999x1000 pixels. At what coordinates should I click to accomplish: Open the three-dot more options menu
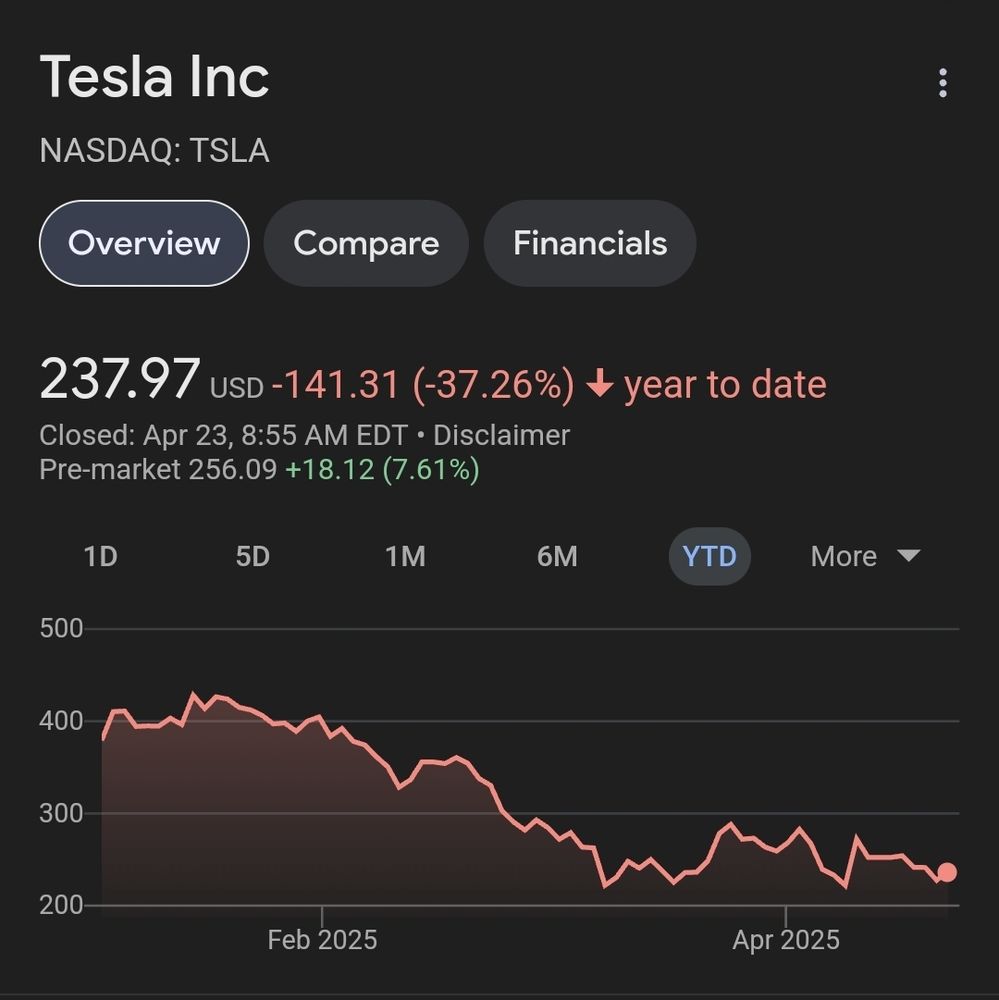point(942,83)
